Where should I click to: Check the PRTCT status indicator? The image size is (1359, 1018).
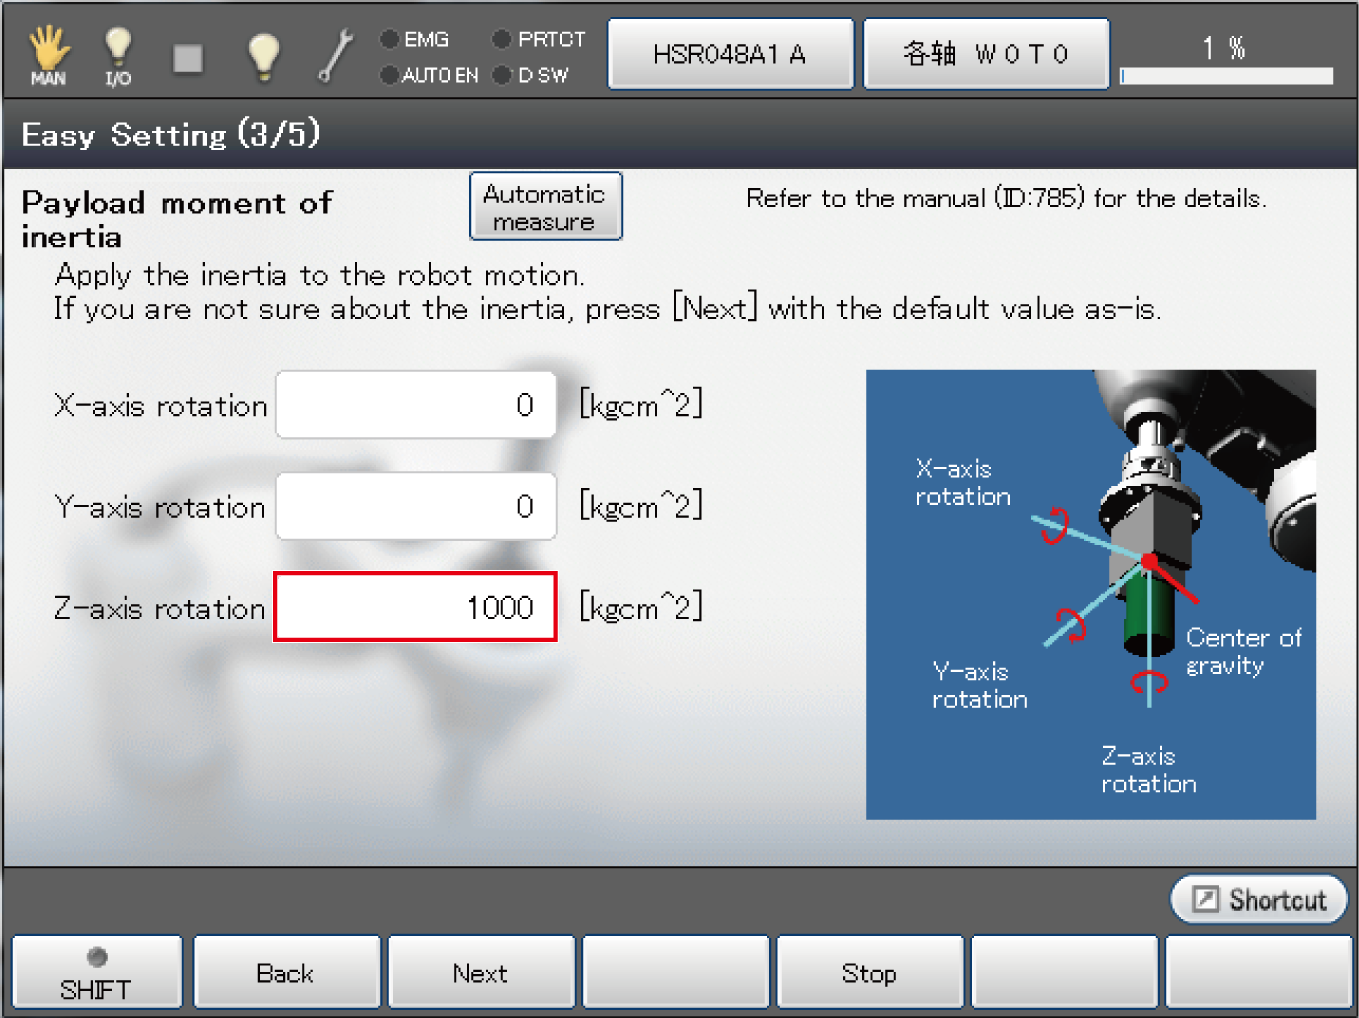point(539,39)
